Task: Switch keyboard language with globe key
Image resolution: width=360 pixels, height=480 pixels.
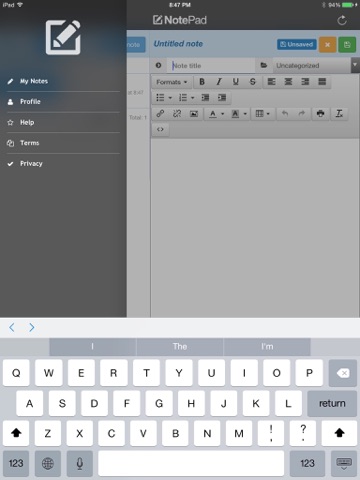Action: coord(48,463)
